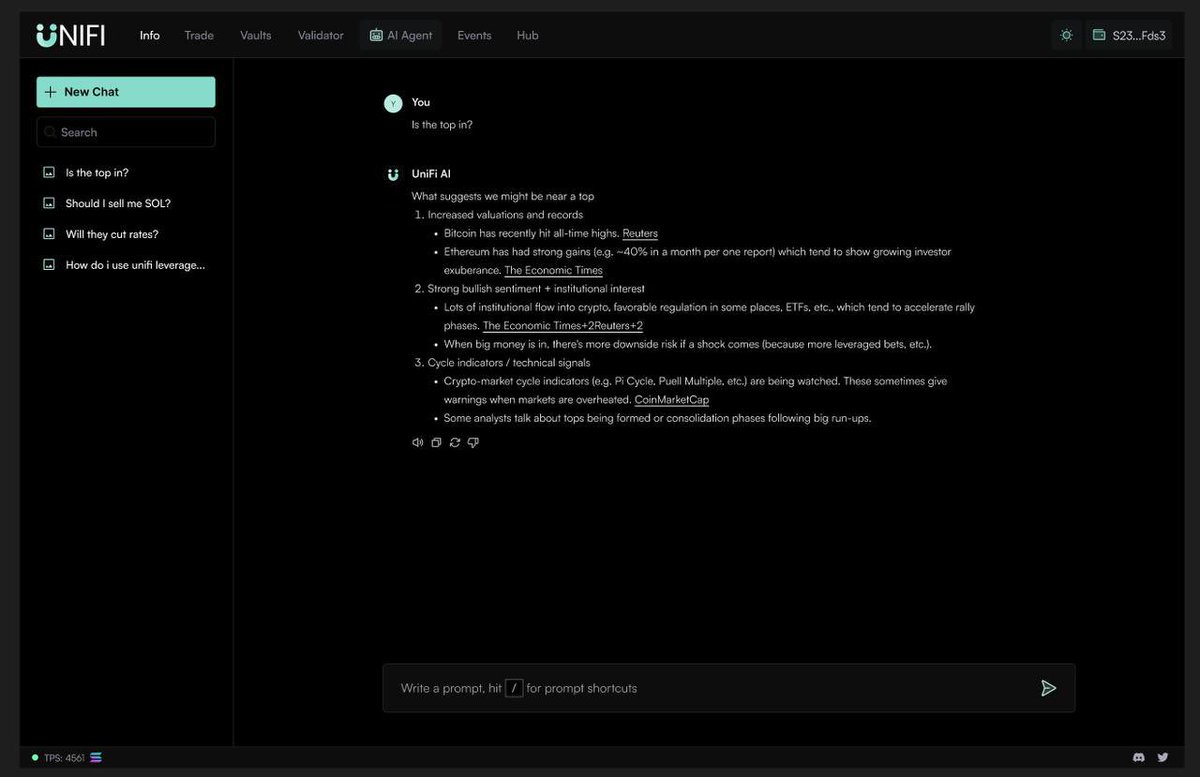This screenshot has height=777, width=1200.
Task: Click the magnifier icon in Search
Action: point(50,132)
